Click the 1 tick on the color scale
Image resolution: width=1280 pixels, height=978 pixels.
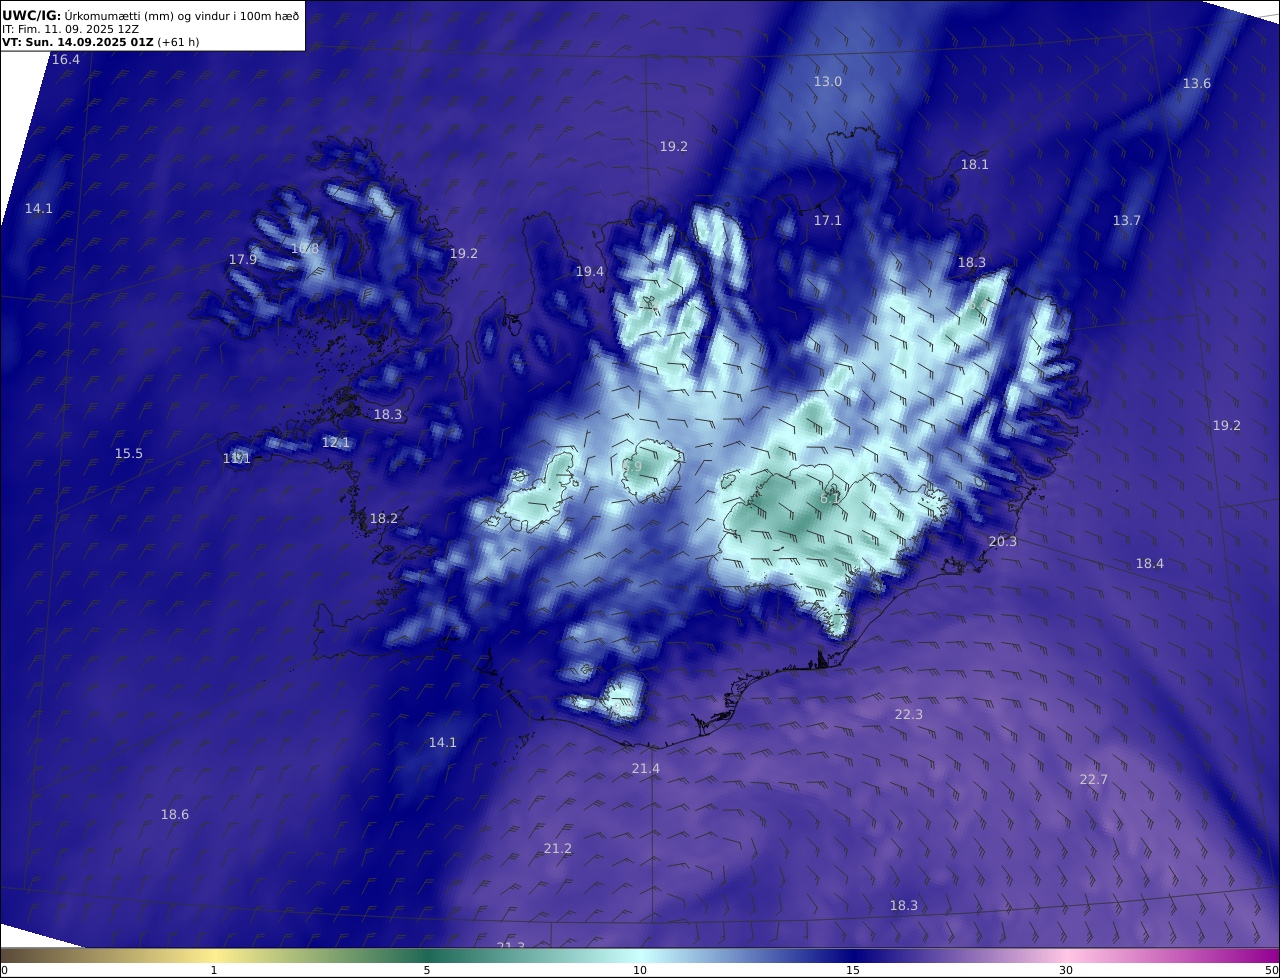click(214, 971)
